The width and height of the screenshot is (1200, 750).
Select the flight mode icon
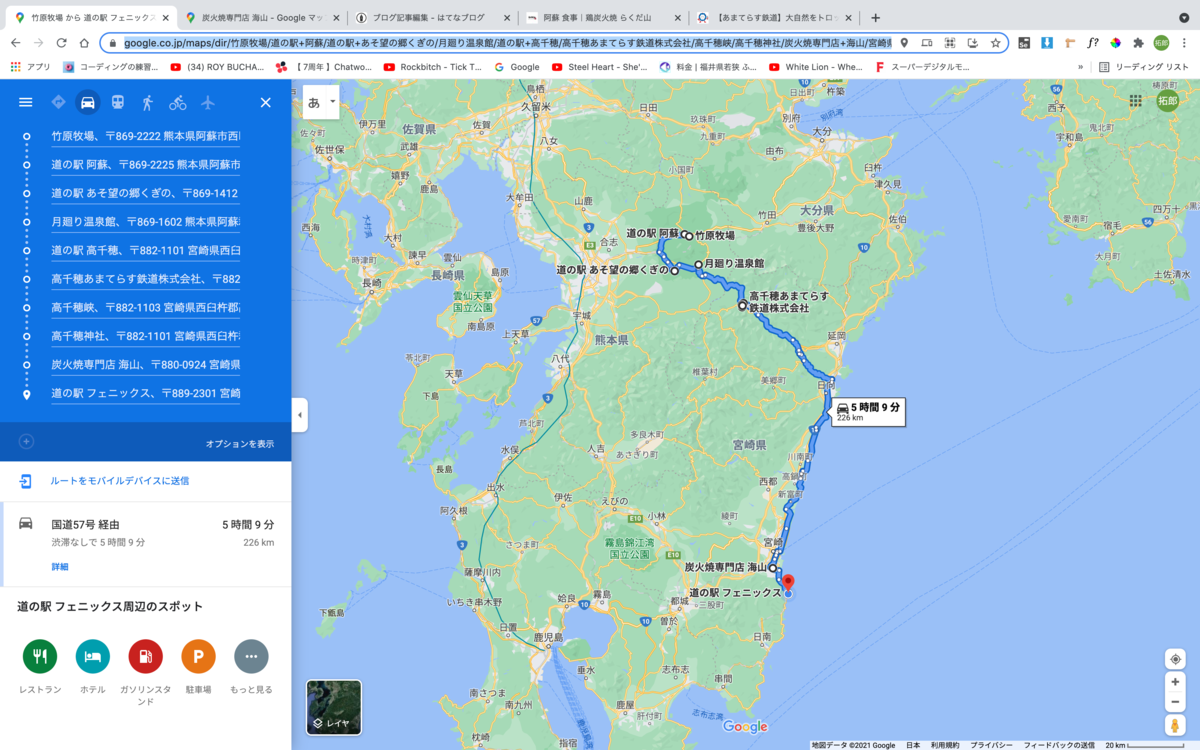point(208,102)
